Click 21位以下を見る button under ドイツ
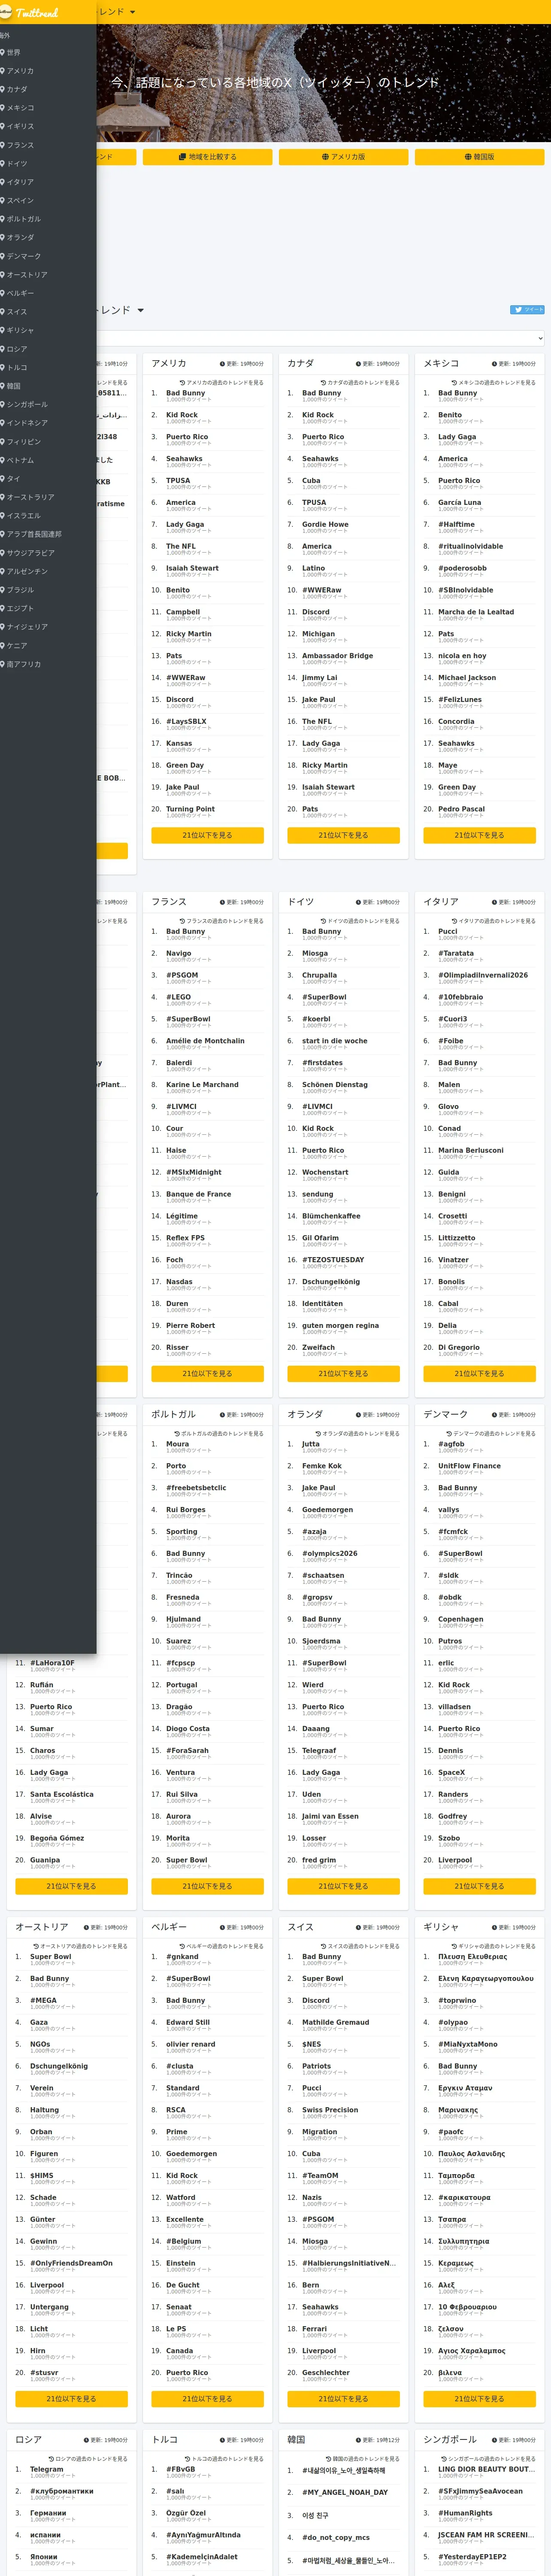Viewport: 551px width, 2576px height. 343,1373
